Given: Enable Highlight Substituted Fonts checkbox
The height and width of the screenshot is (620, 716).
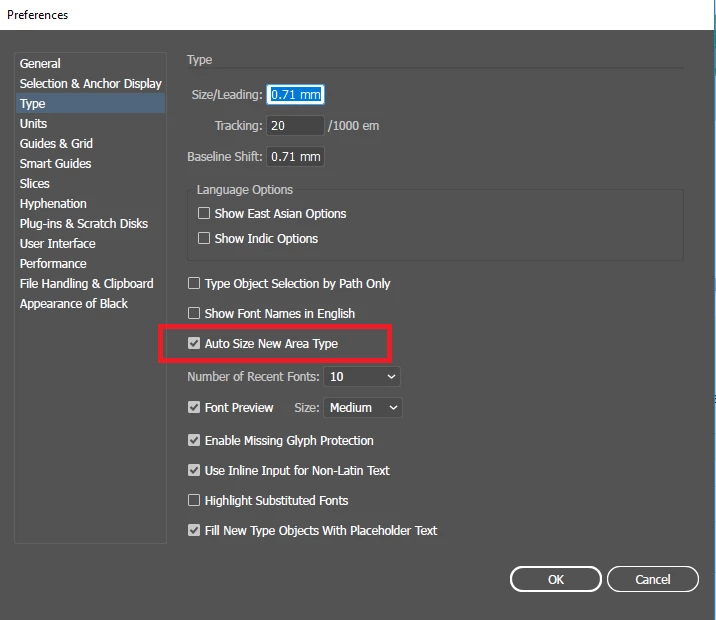Looking at the screenshot, I should point(194,500).
